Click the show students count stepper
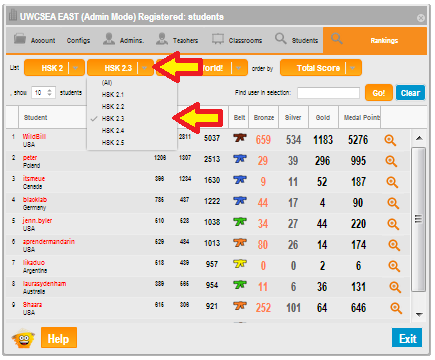The width and height of the screenshot is (435, 360). 50,92
